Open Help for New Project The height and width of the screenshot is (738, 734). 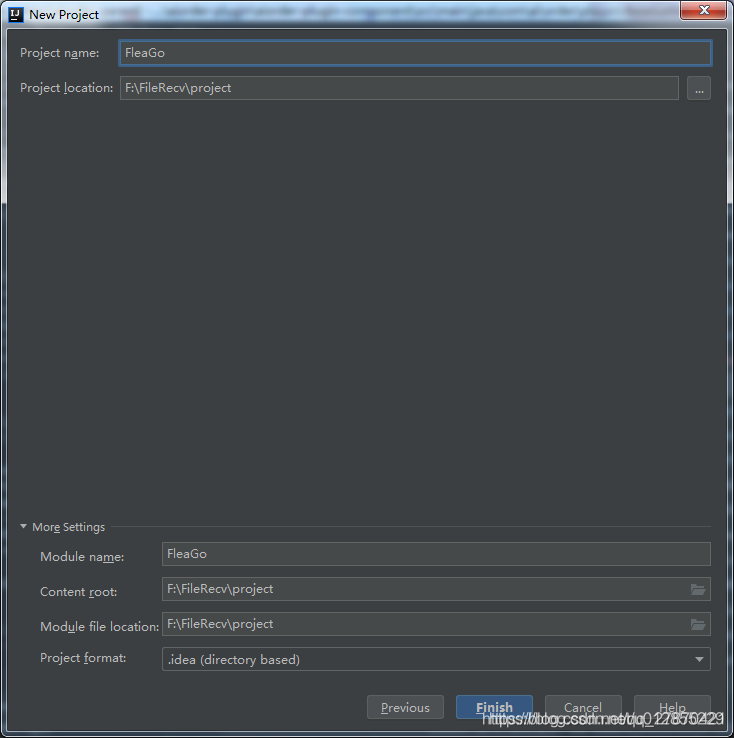click(x=672, y=707)
